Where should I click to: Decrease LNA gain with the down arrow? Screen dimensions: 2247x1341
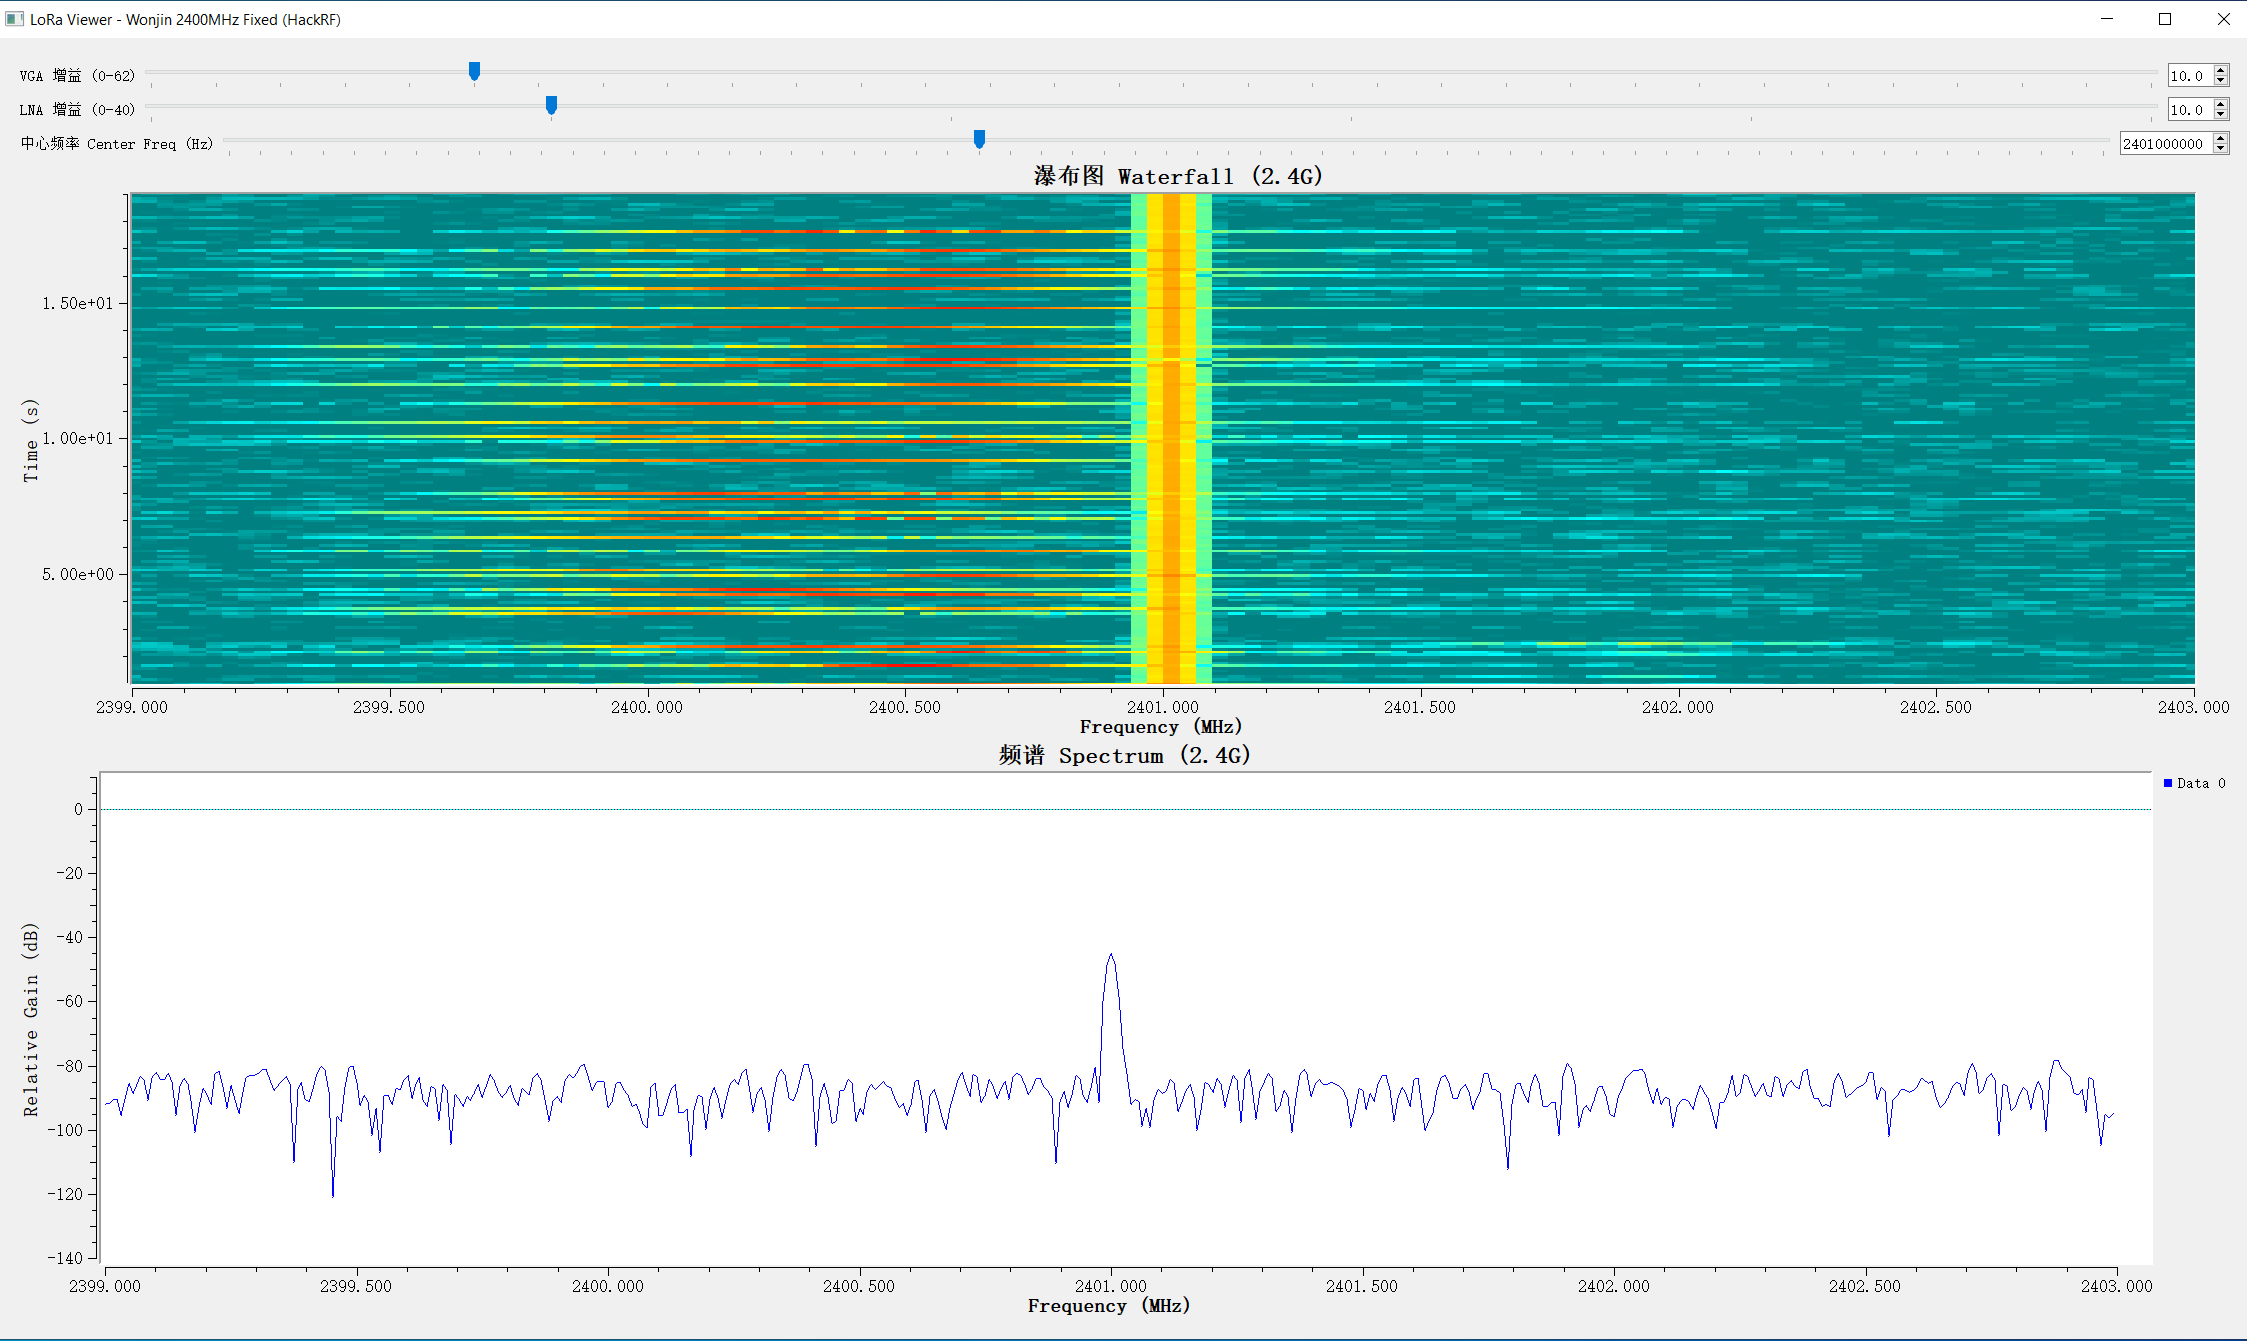(x=2221, y=115)
